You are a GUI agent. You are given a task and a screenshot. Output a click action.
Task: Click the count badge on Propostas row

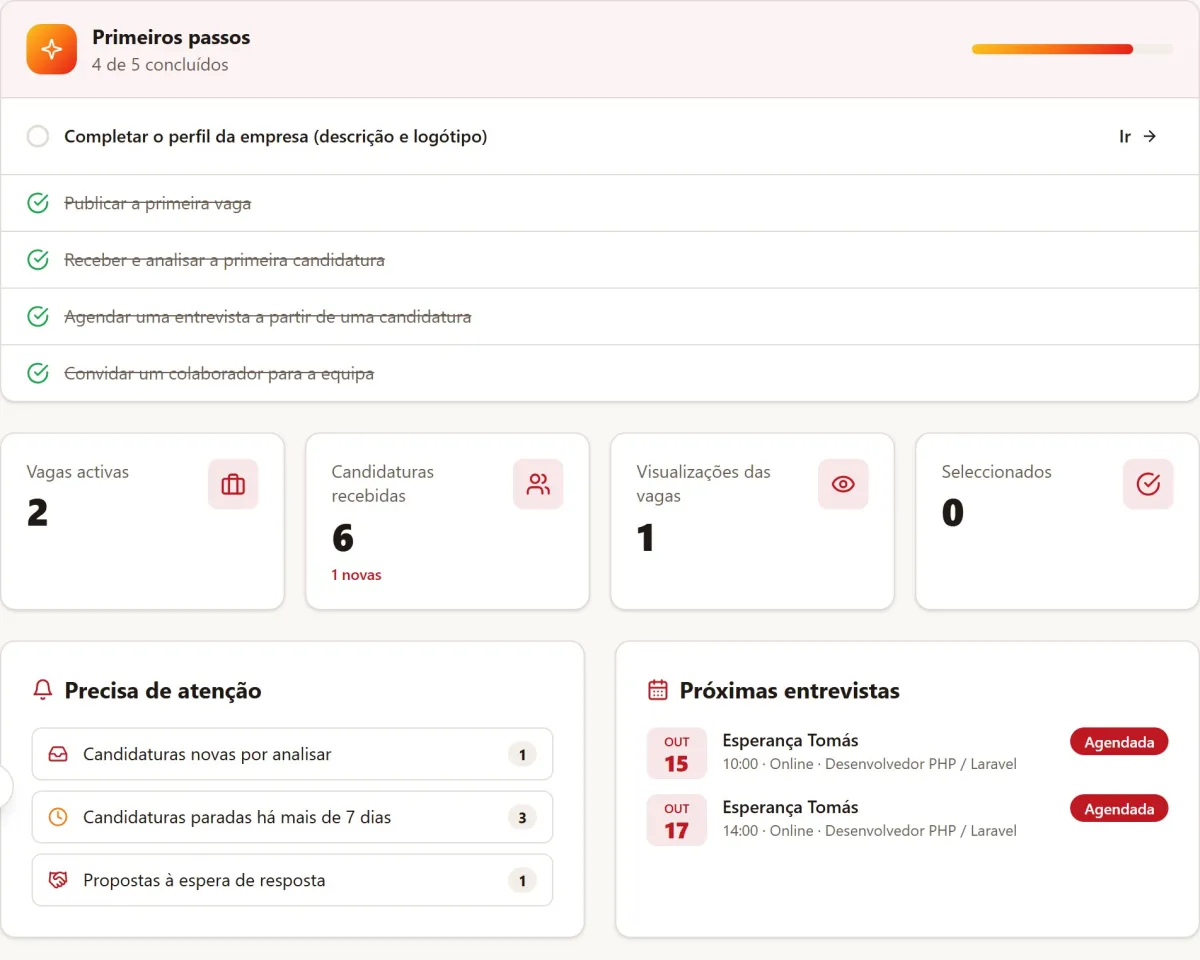click(x=522, y=880)
